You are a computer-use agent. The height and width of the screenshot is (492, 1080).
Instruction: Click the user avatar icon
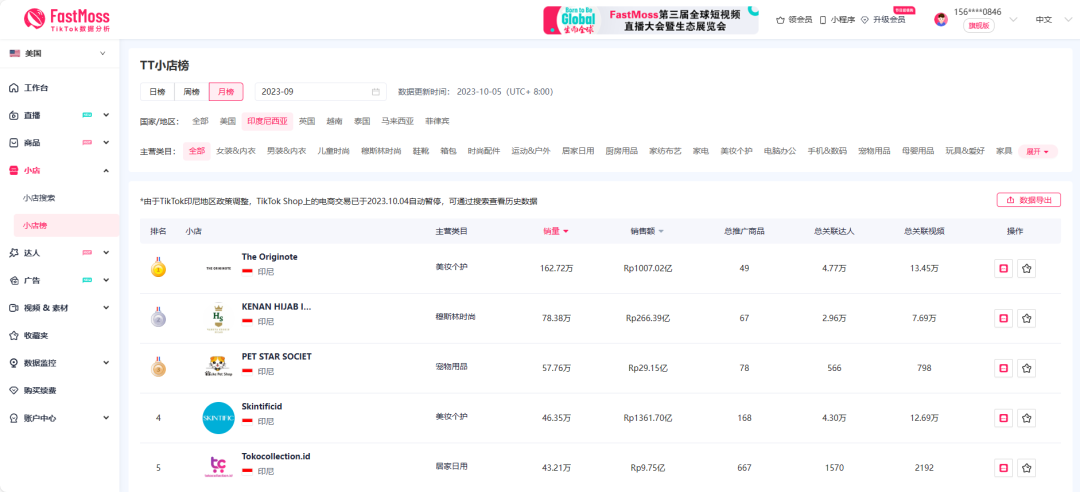point(941,19)
